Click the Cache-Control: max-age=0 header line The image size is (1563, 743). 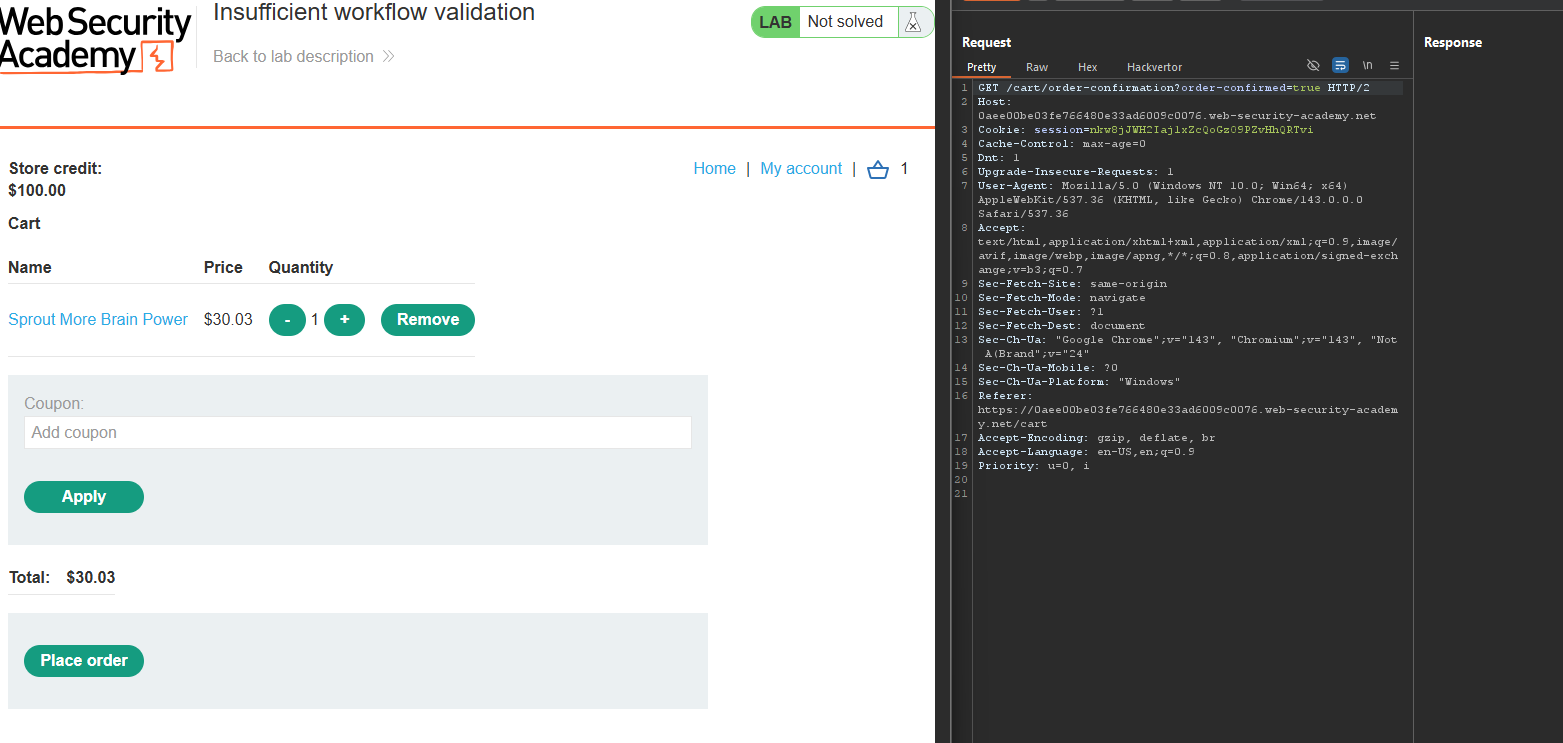pyautogui.click(x=1061, y=144)
